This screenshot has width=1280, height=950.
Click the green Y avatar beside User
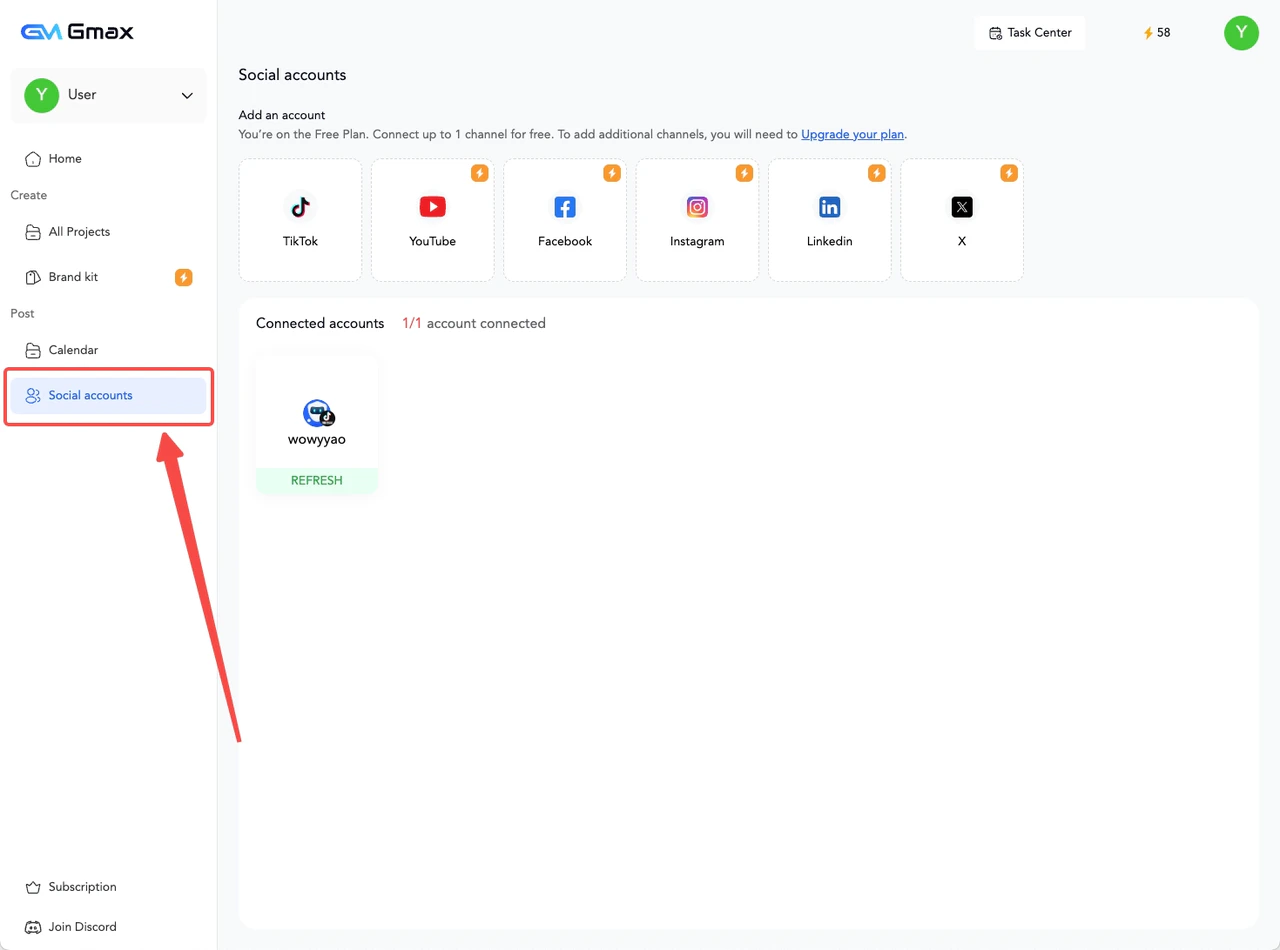point(41,95)
